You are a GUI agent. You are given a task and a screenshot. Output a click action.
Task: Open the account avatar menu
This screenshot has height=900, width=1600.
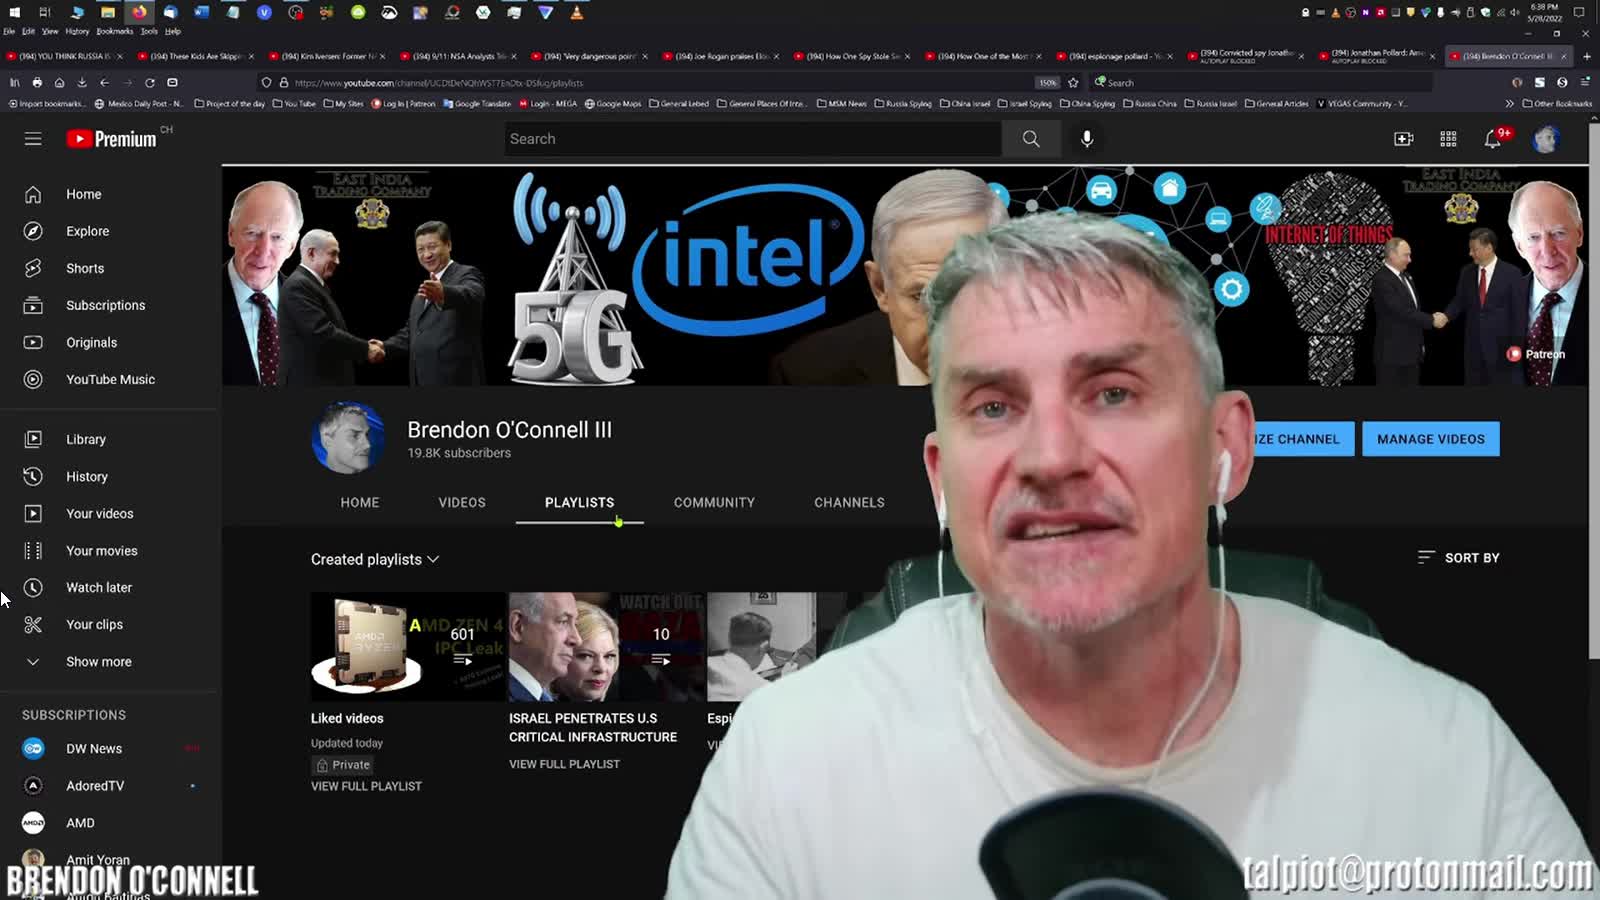[x=1546, y=139]
